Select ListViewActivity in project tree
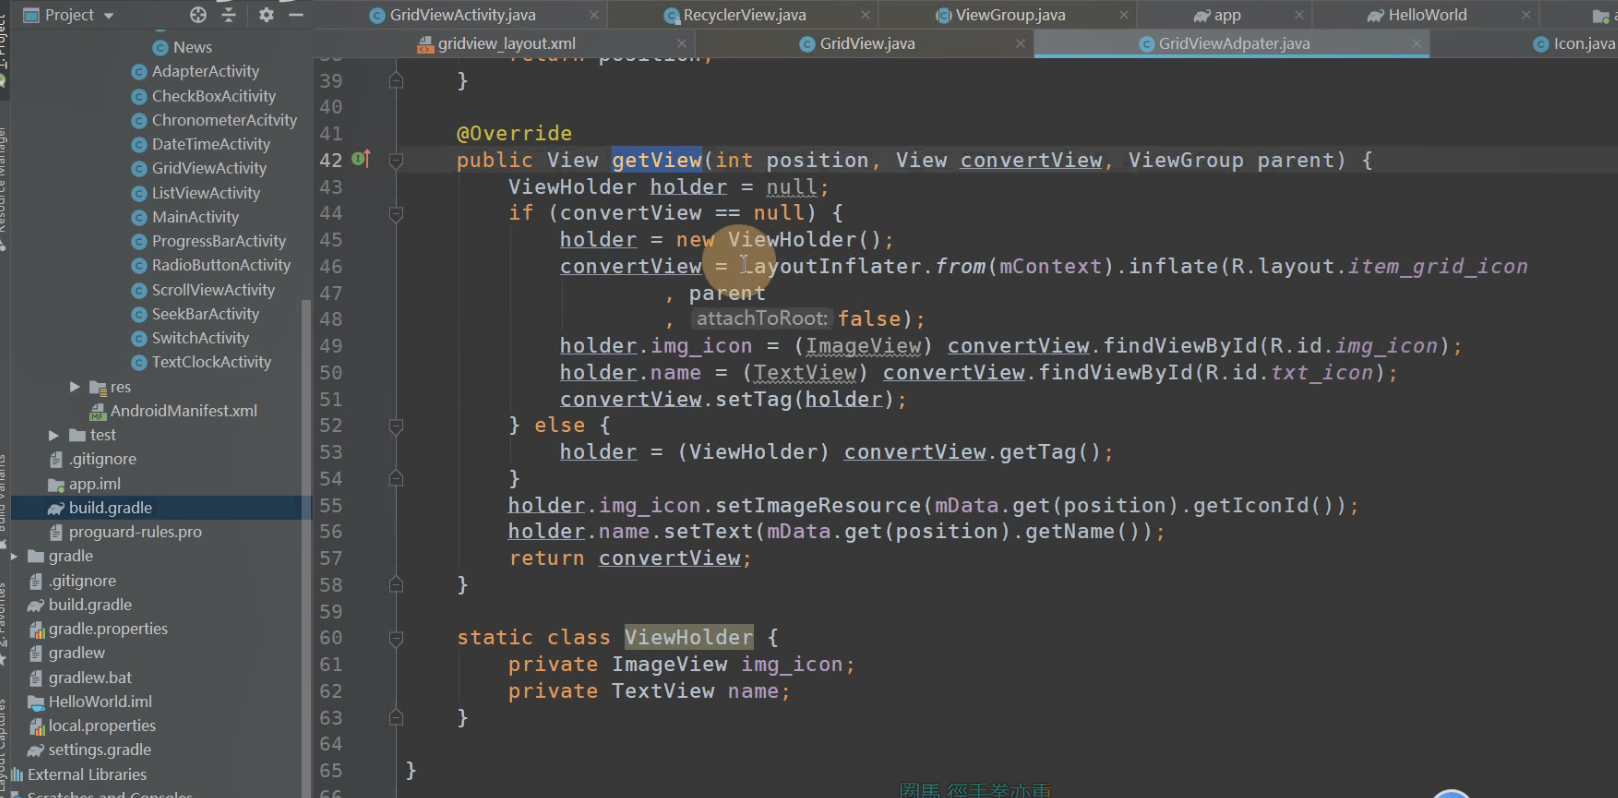The height and width of the screenshot is (798, 1618). [x=195, y=193]
